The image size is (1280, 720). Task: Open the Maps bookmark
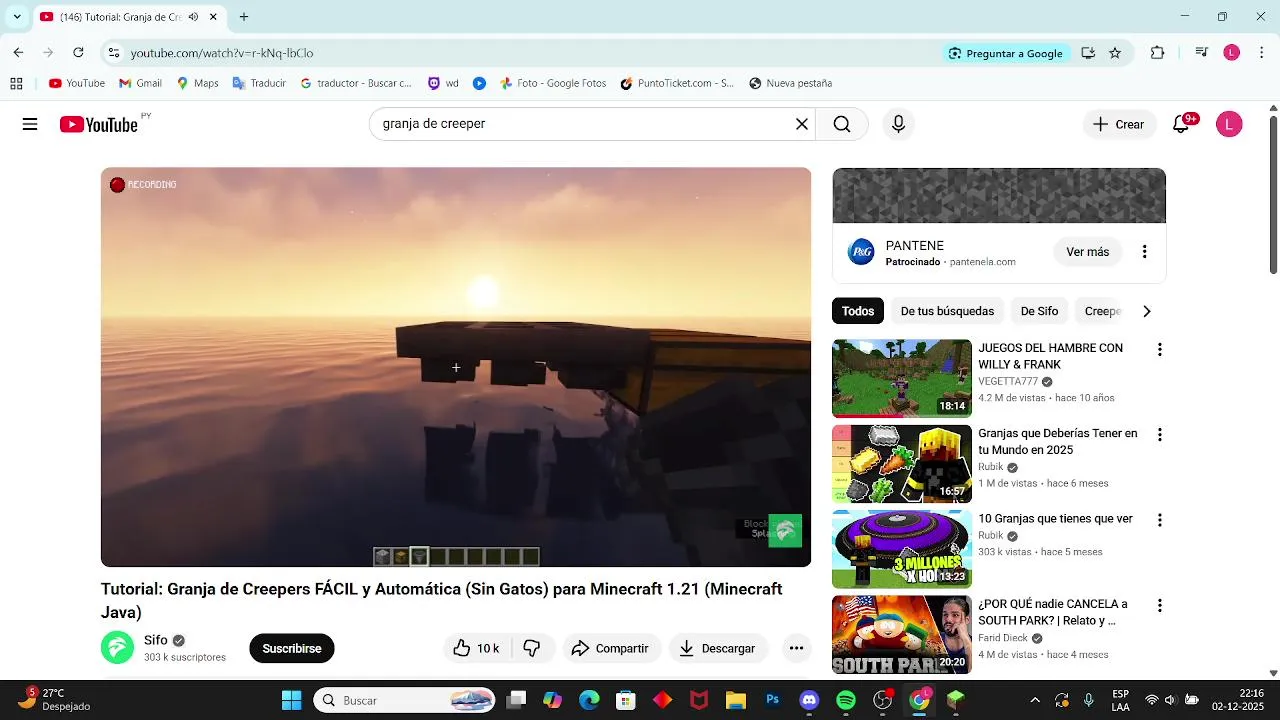point(197,83)
